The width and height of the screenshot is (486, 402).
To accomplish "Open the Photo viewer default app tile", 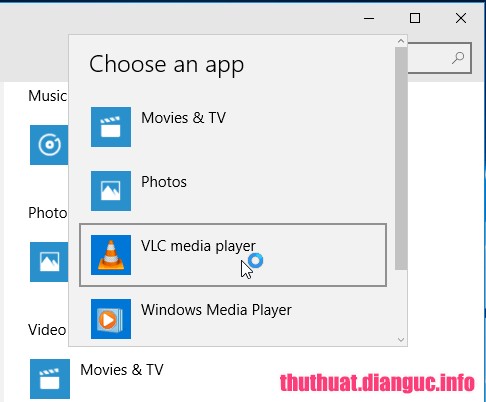I will (x=49, y=262).
